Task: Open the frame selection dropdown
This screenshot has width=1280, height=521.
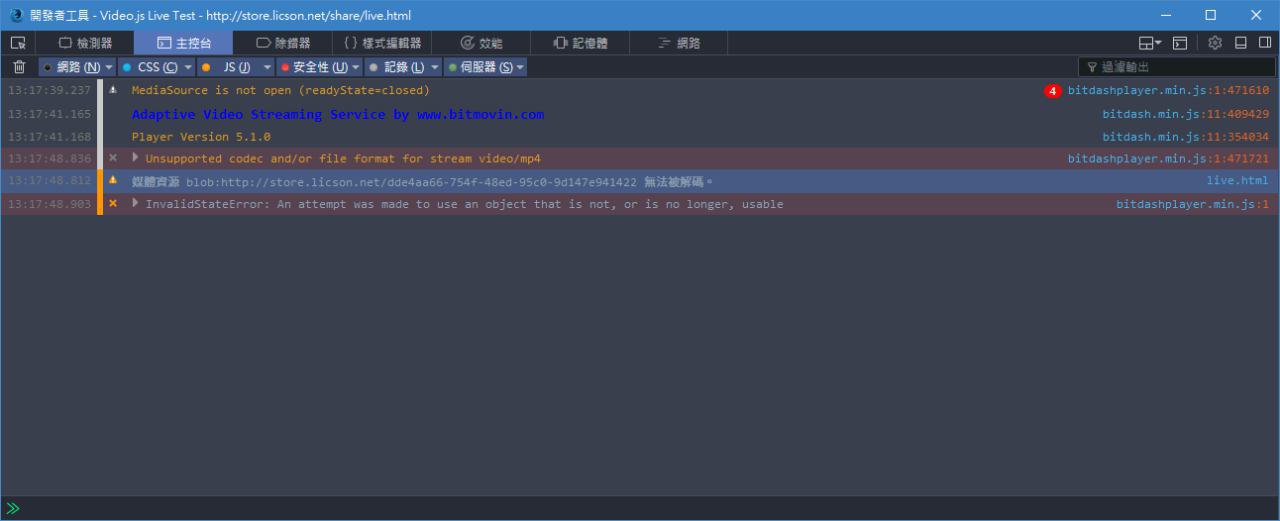Action: point(1150,43)
